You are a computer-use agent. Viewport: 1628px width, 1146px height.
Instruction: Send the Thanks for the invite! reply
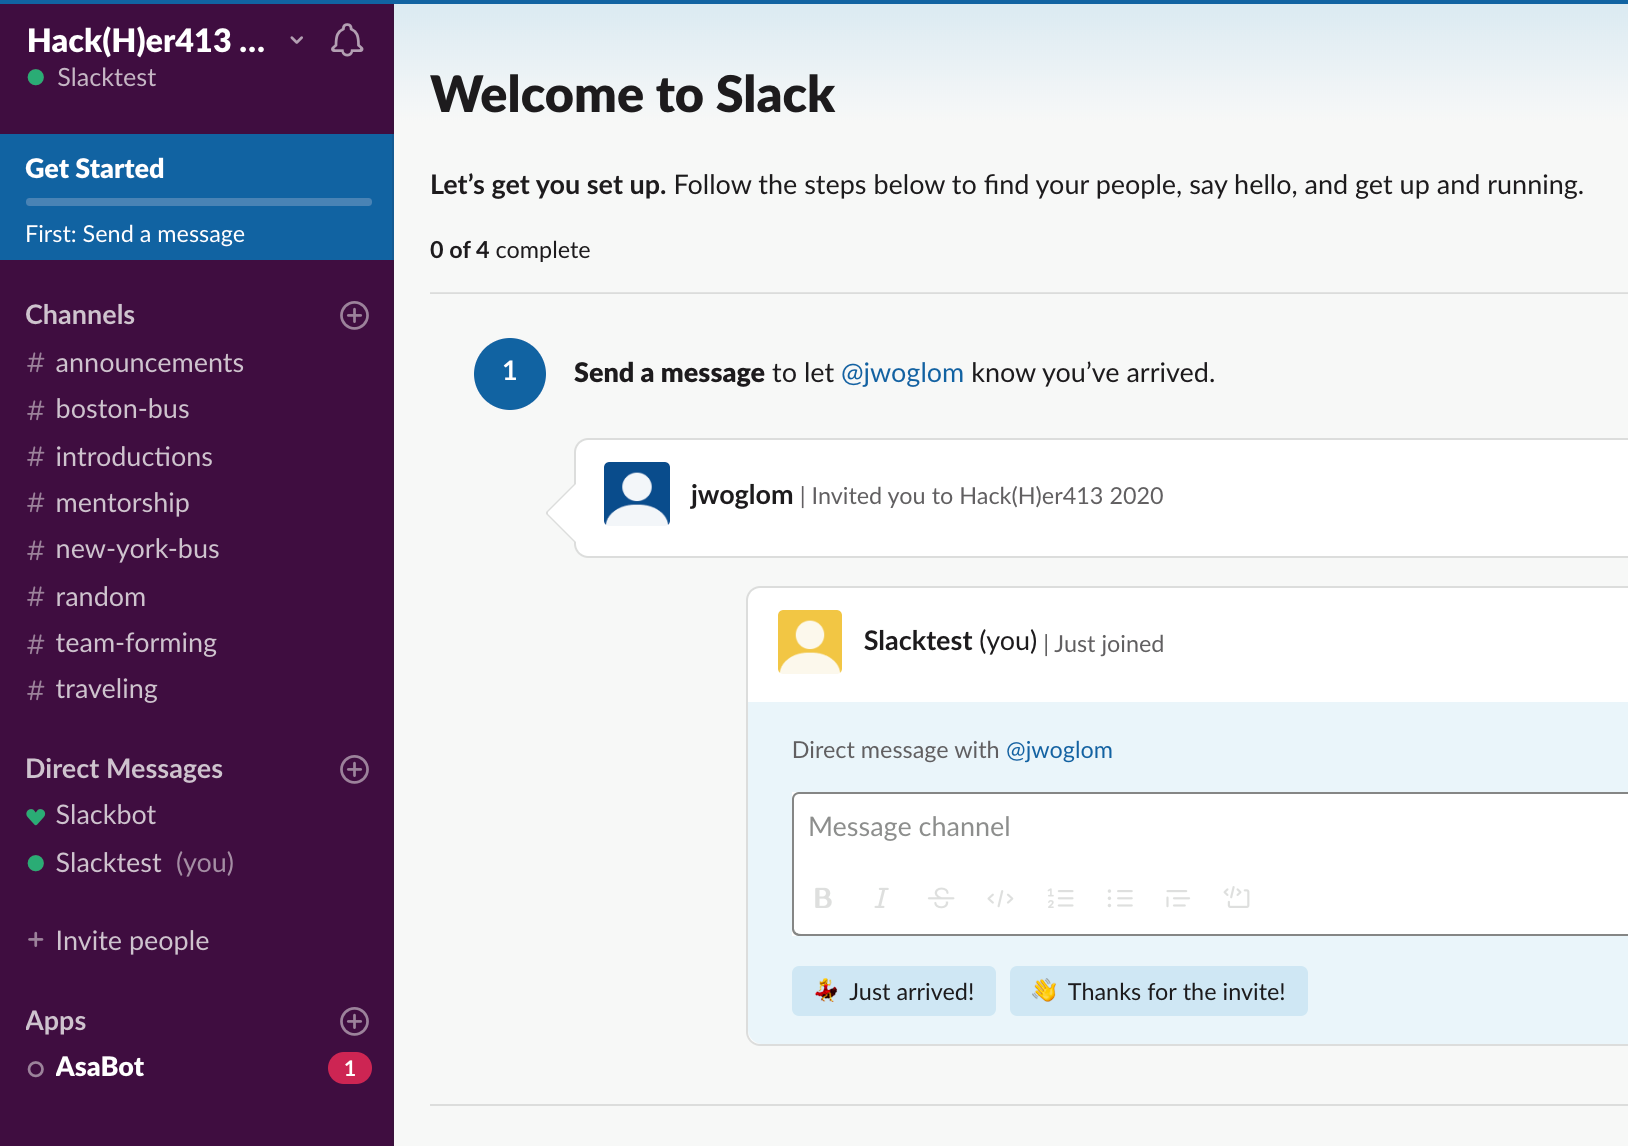point(1159,991)
